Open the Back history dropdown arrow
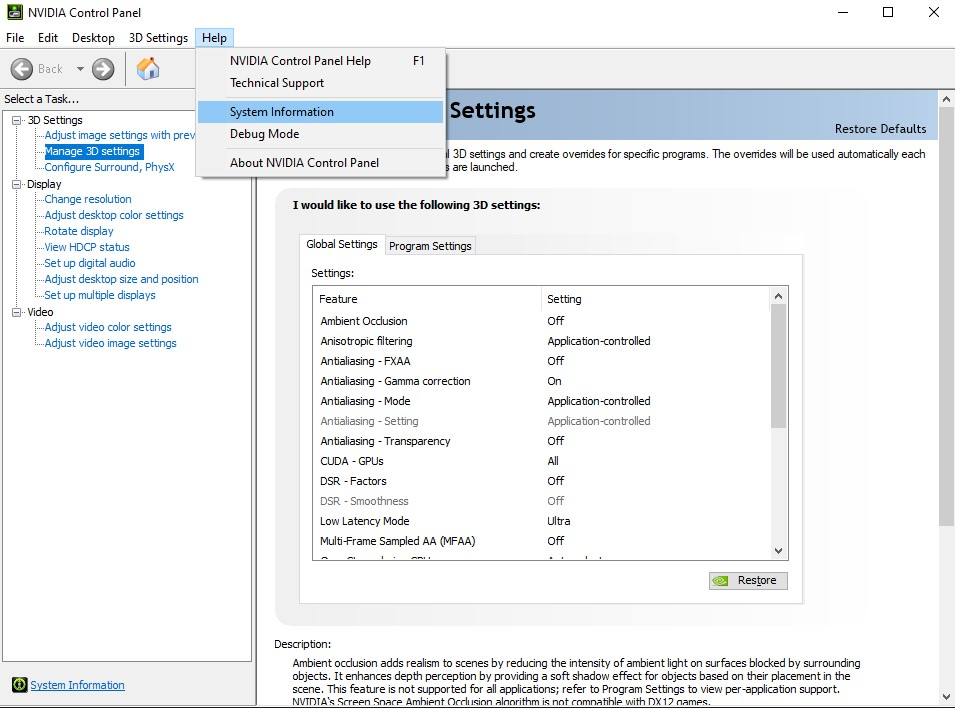This screenshot has height=708, width=955. (x=80, y=69)
